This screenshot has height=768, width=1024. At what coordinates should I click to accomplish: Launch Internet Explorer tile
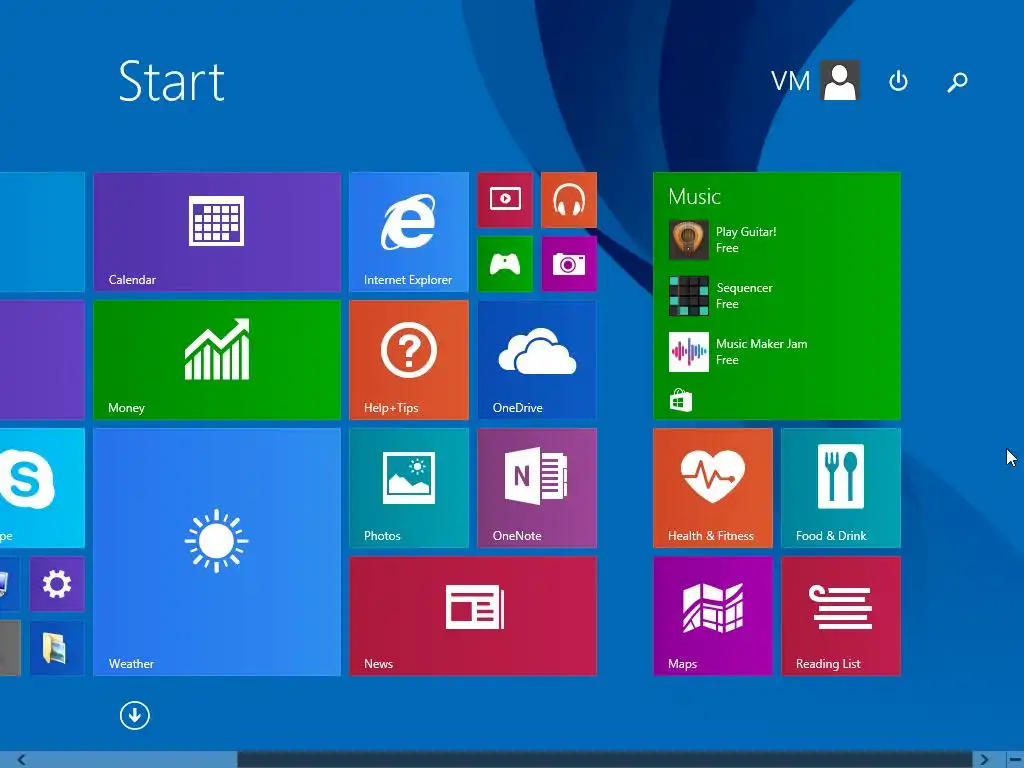point(409,232)
